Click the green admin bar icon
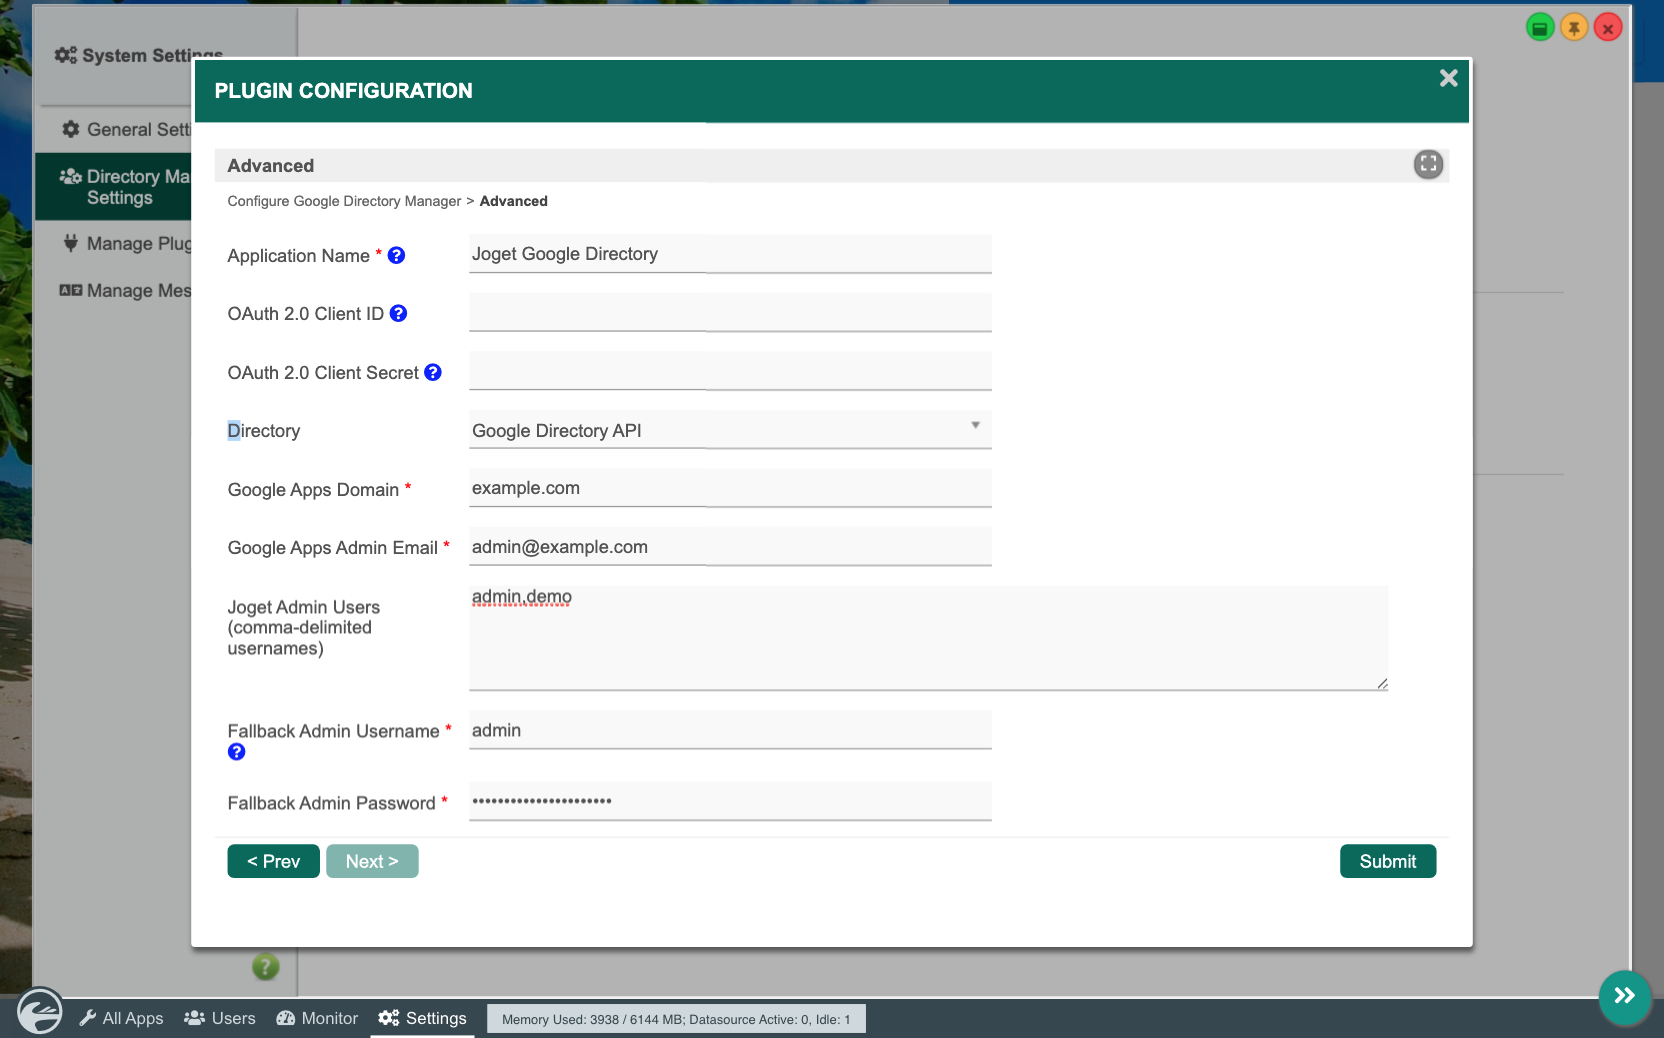The image size is (1664, 1038). point(1540,27)
